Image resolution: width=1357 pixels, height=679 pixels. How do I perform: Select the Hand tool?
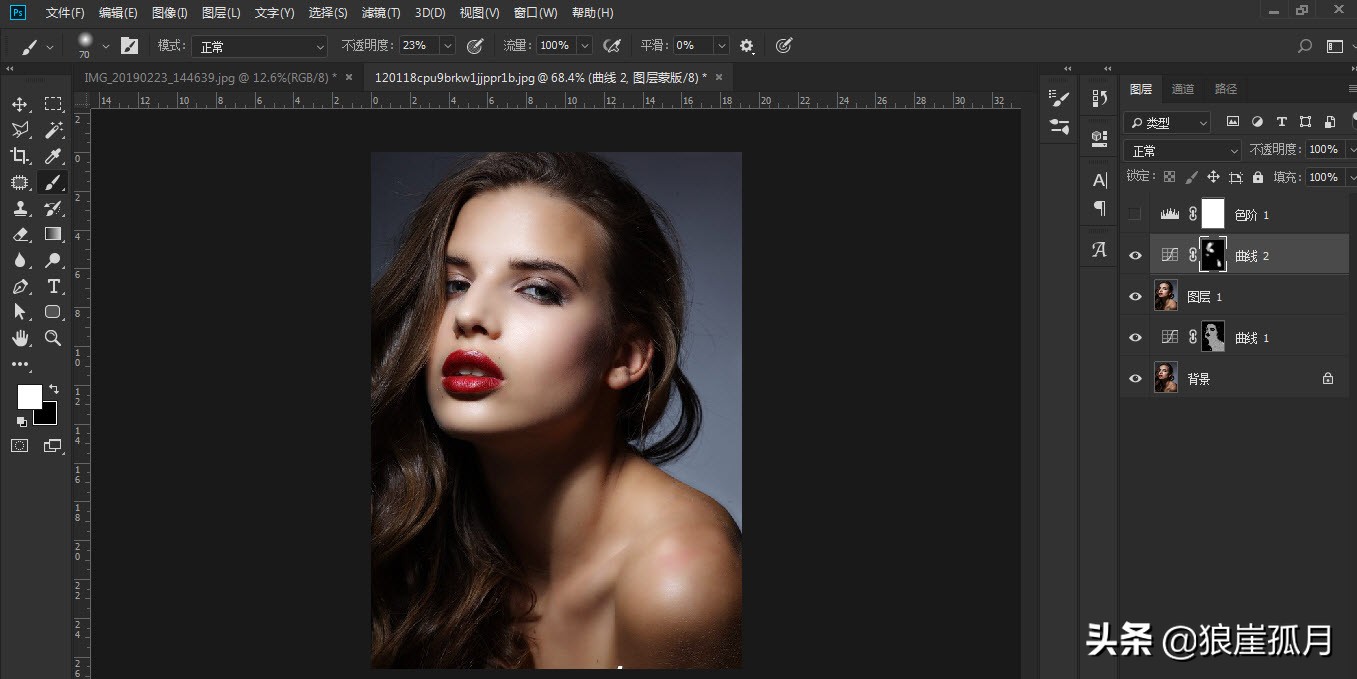click(x=20, y=338)
